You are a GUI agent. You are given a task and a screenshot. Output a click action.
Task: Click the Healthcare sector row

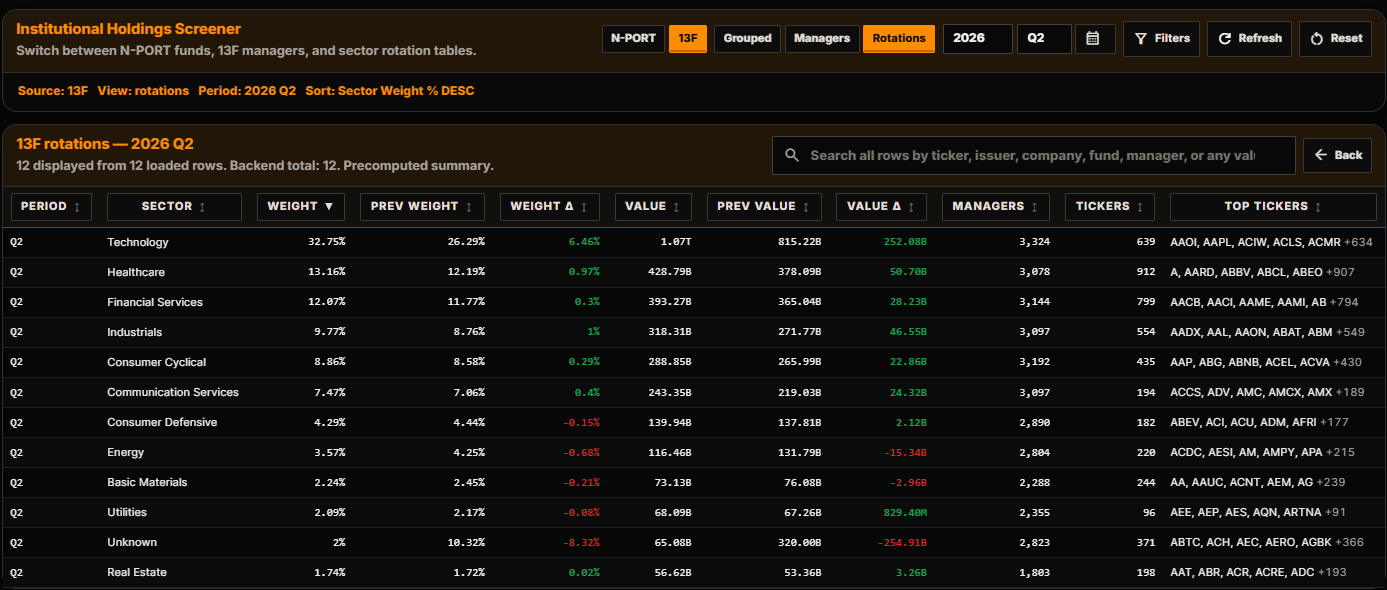693,272
